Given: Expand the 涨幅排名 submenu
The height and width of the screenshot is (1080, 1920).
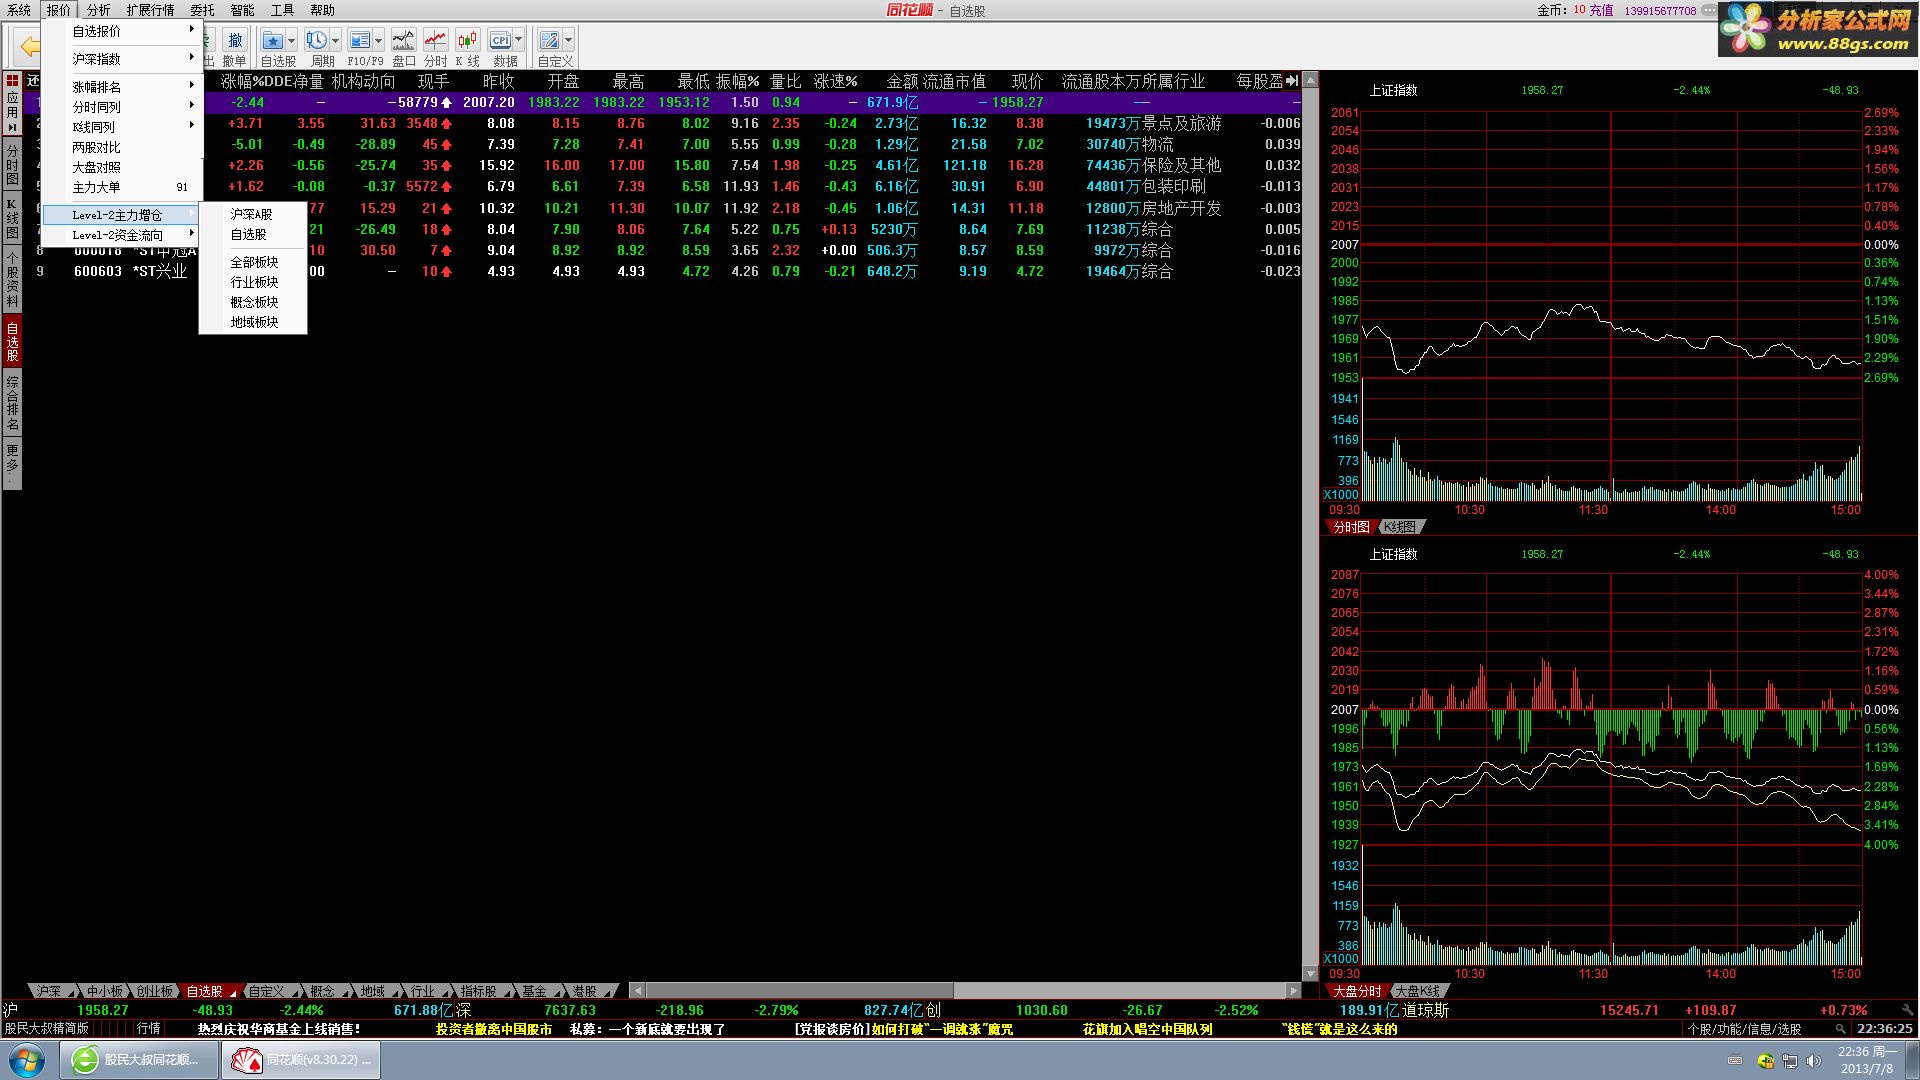Looking at the screenshot, I should tap(123, 87).
